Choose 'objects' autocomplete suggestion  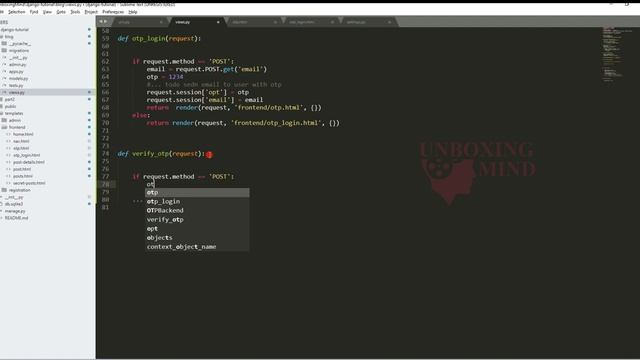198,238
